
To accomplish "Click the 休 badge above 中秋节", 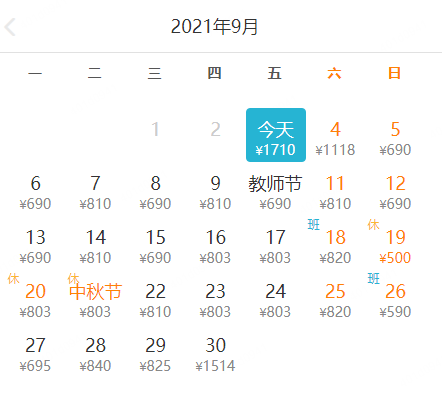I will coord(73,278).
